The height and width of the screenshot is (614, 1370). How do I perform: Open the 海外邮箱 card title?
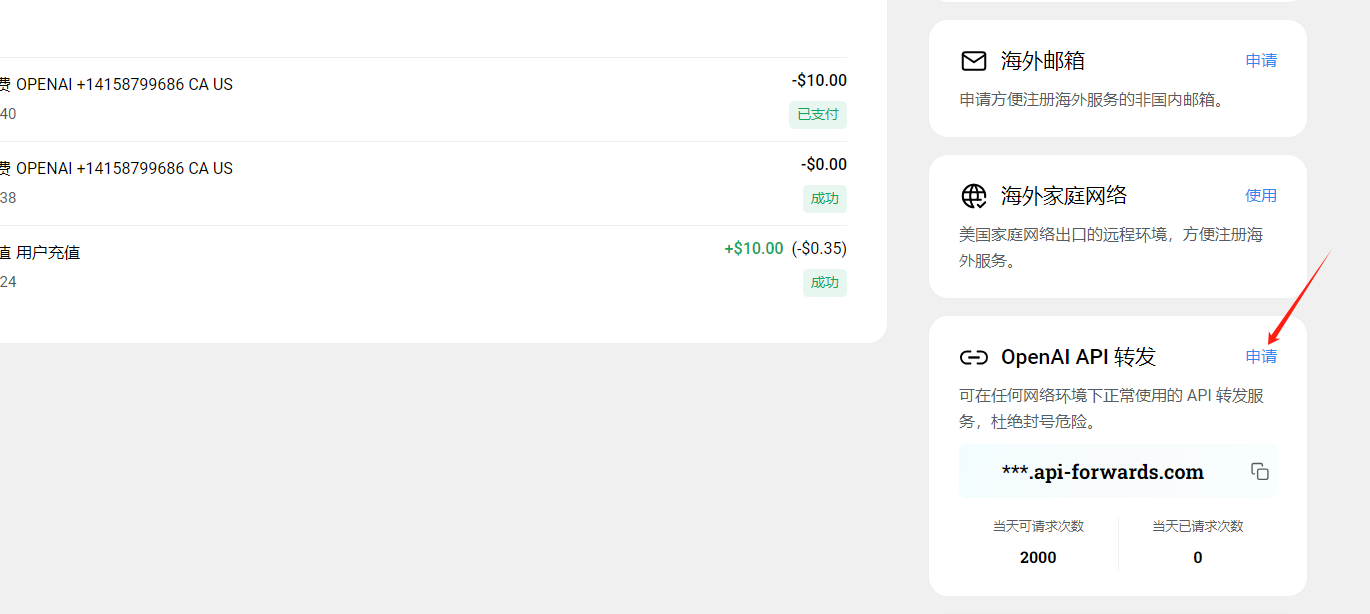(1043, 61)
